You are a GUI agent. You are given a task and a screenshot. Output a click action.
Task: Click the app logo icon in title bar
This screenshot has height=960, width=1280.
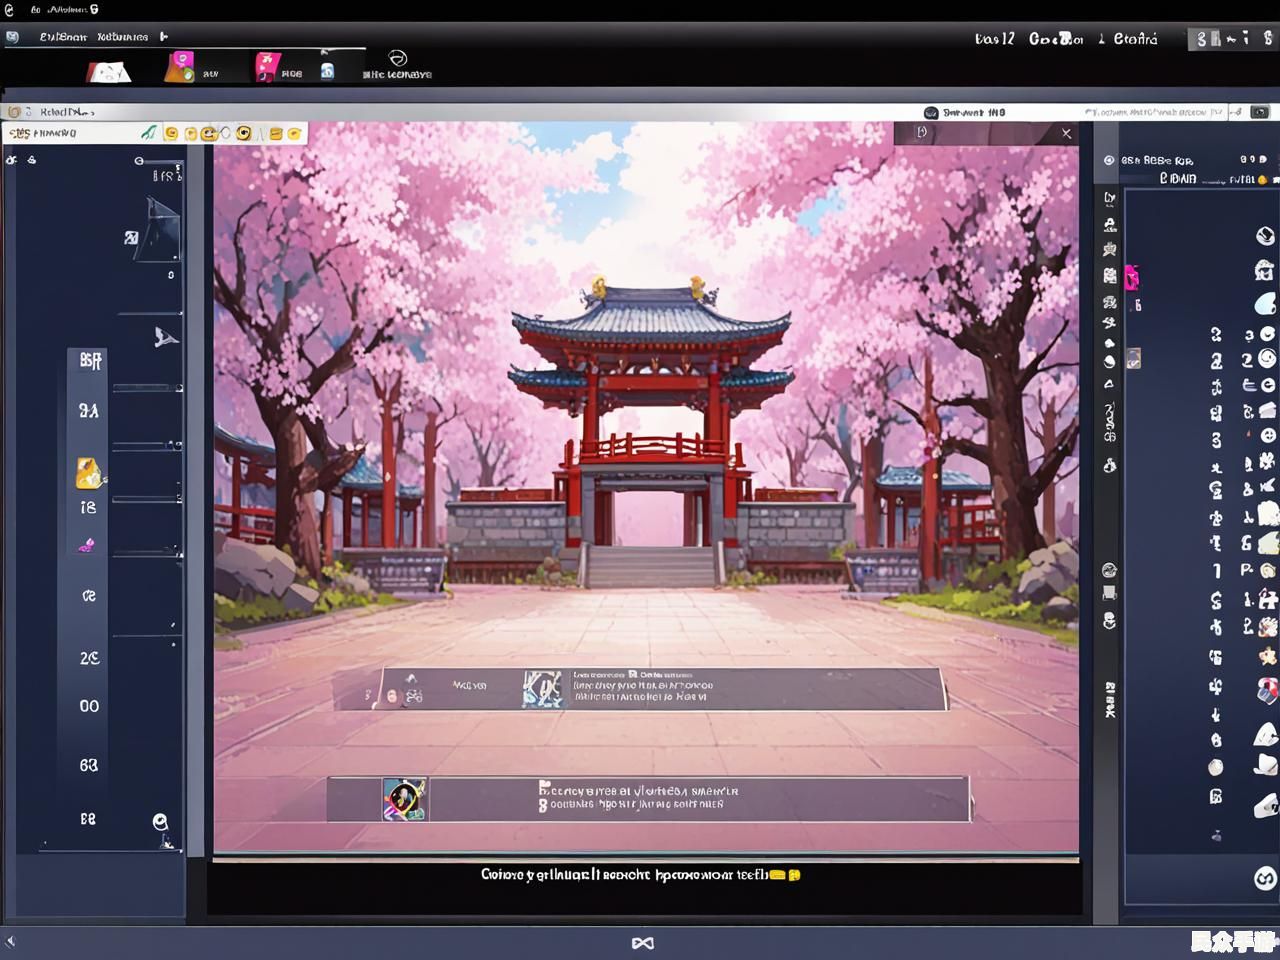[x=9, y=9]
